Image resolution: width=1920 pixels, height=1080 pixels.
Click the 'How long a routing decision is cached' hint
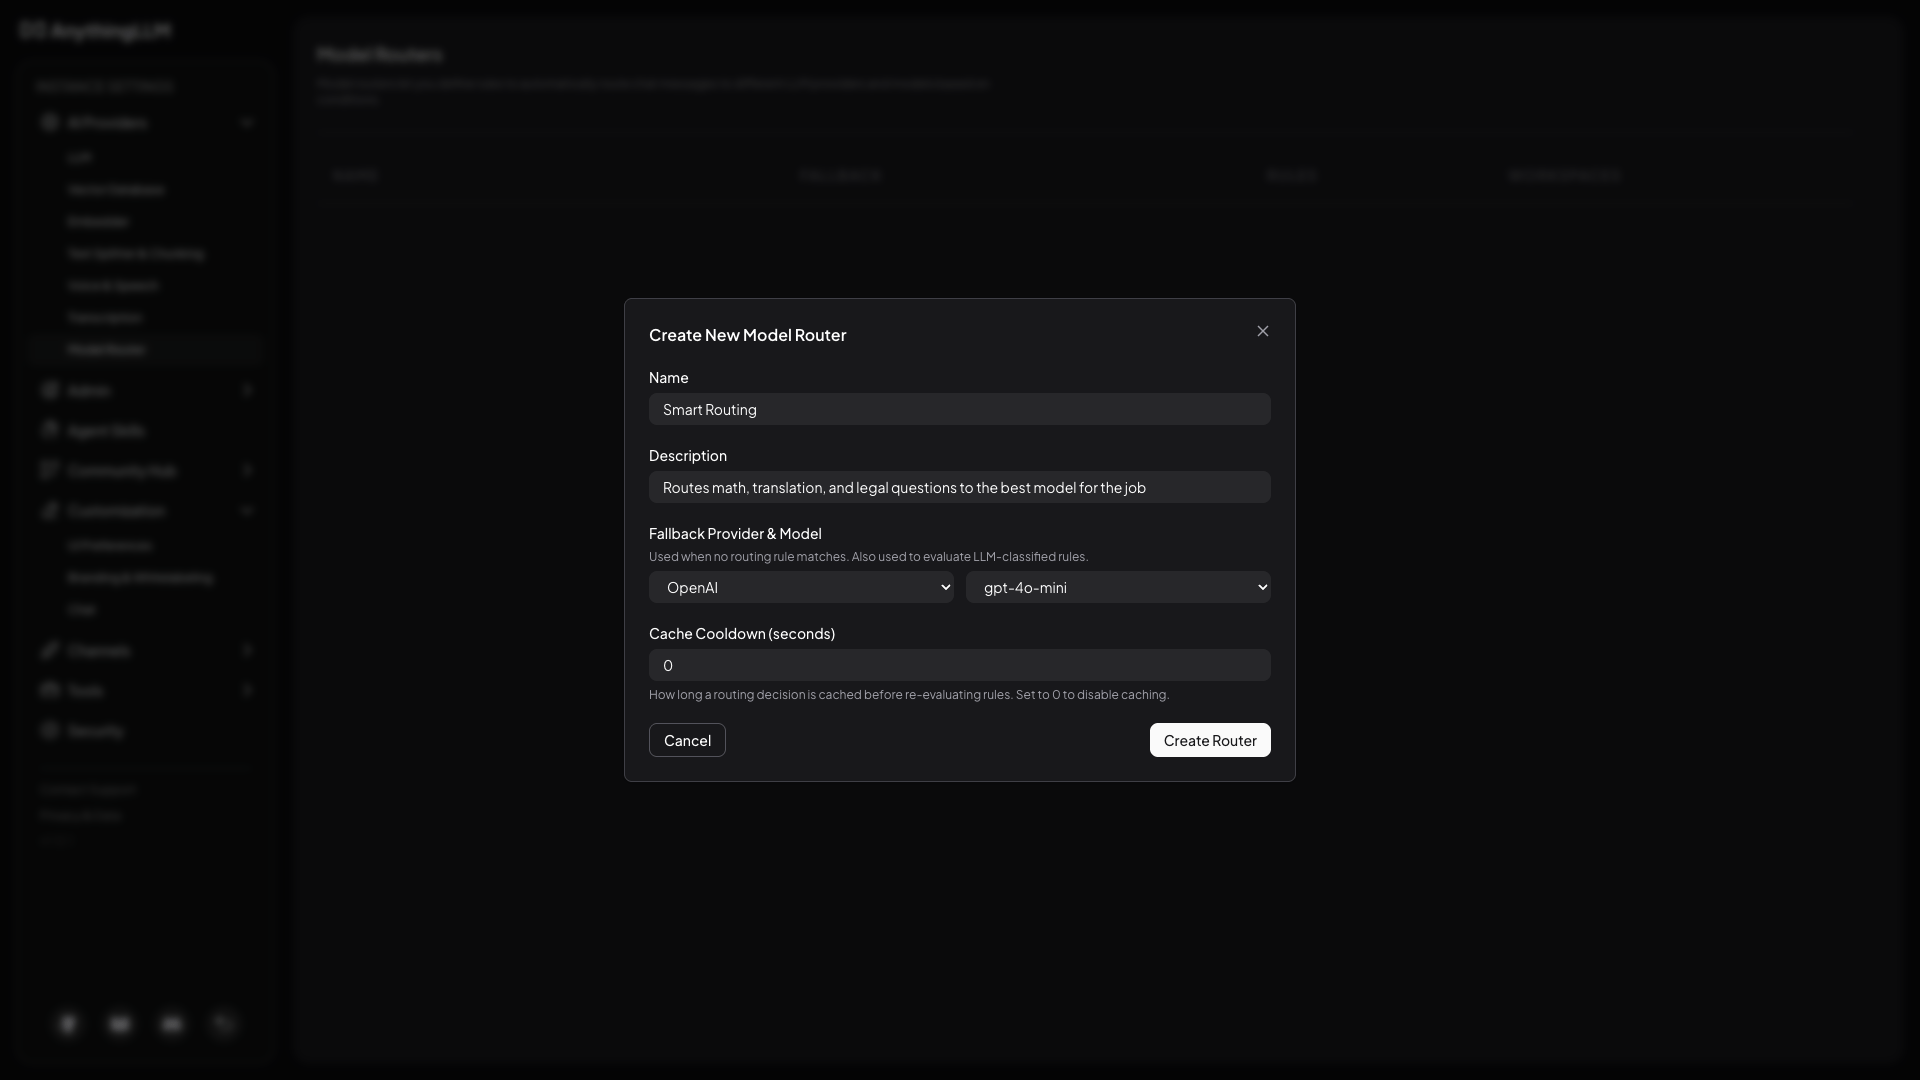click(x=909, y=695)
